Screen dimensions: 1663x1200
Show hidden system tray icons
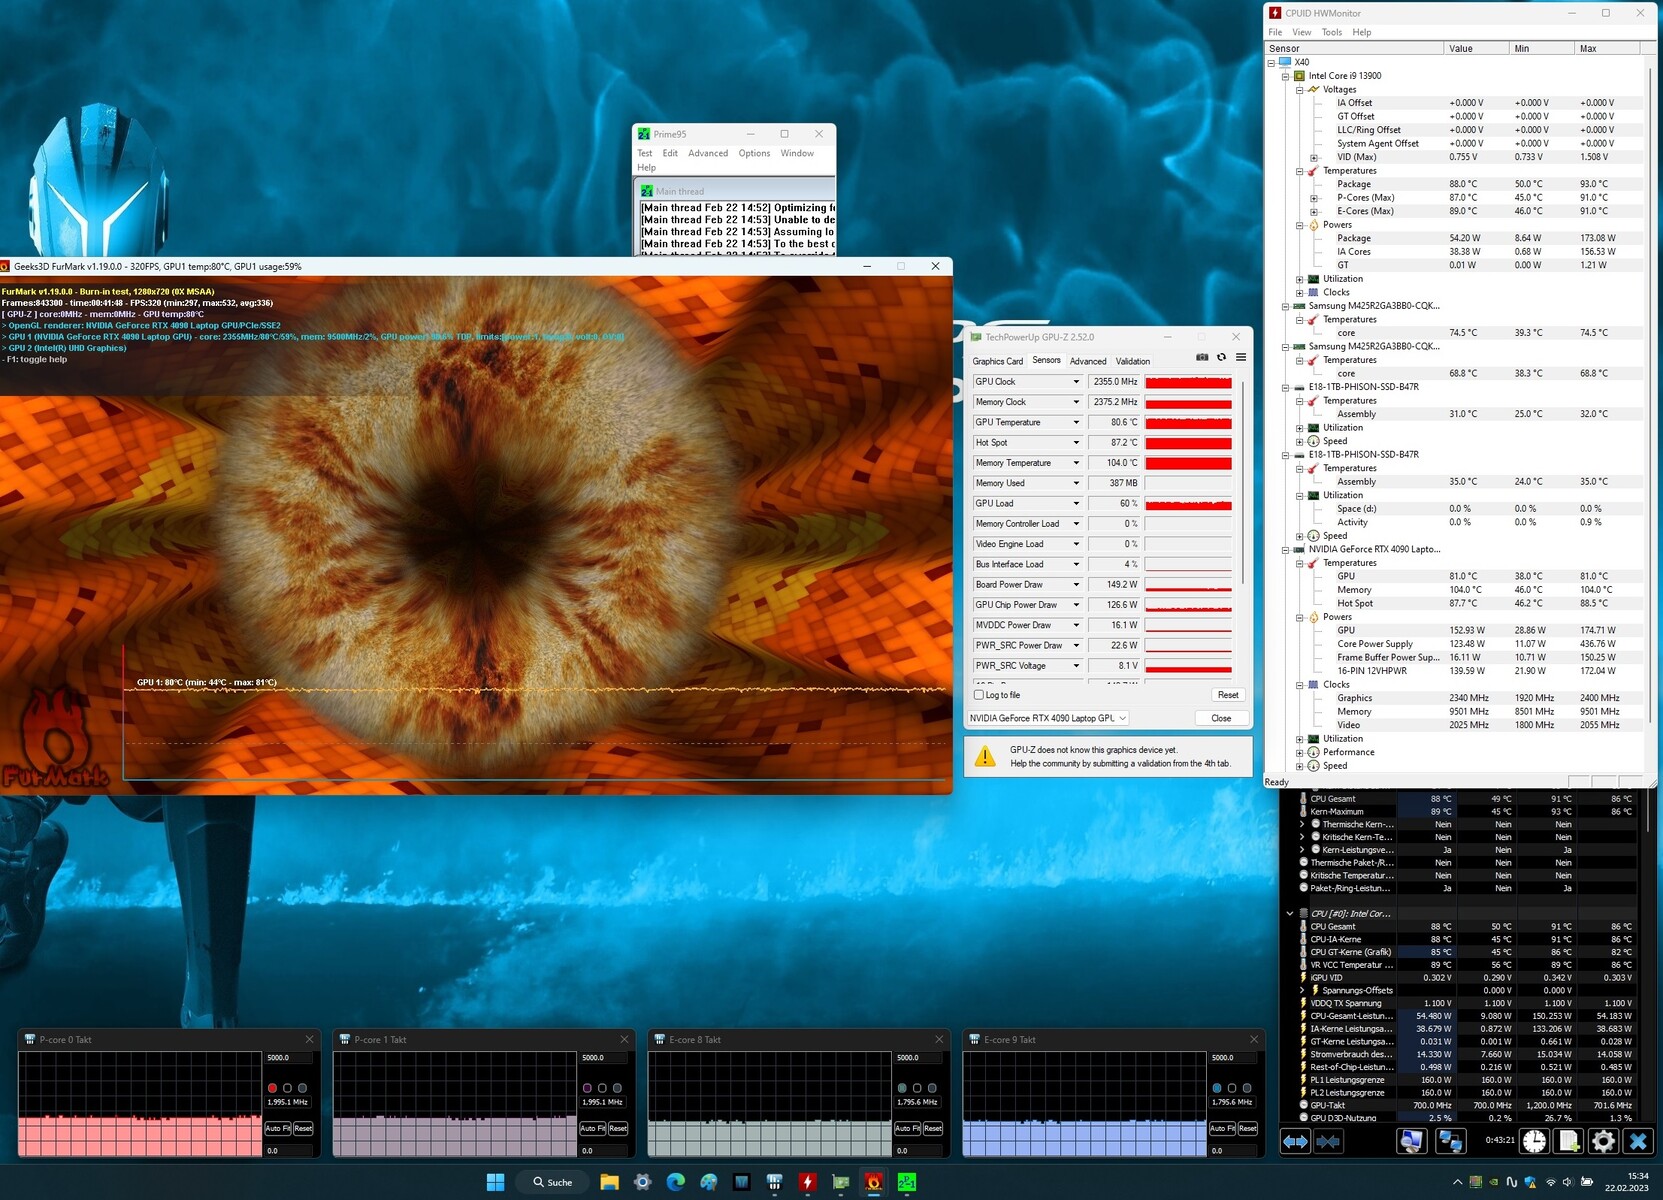(1457, 1182)
